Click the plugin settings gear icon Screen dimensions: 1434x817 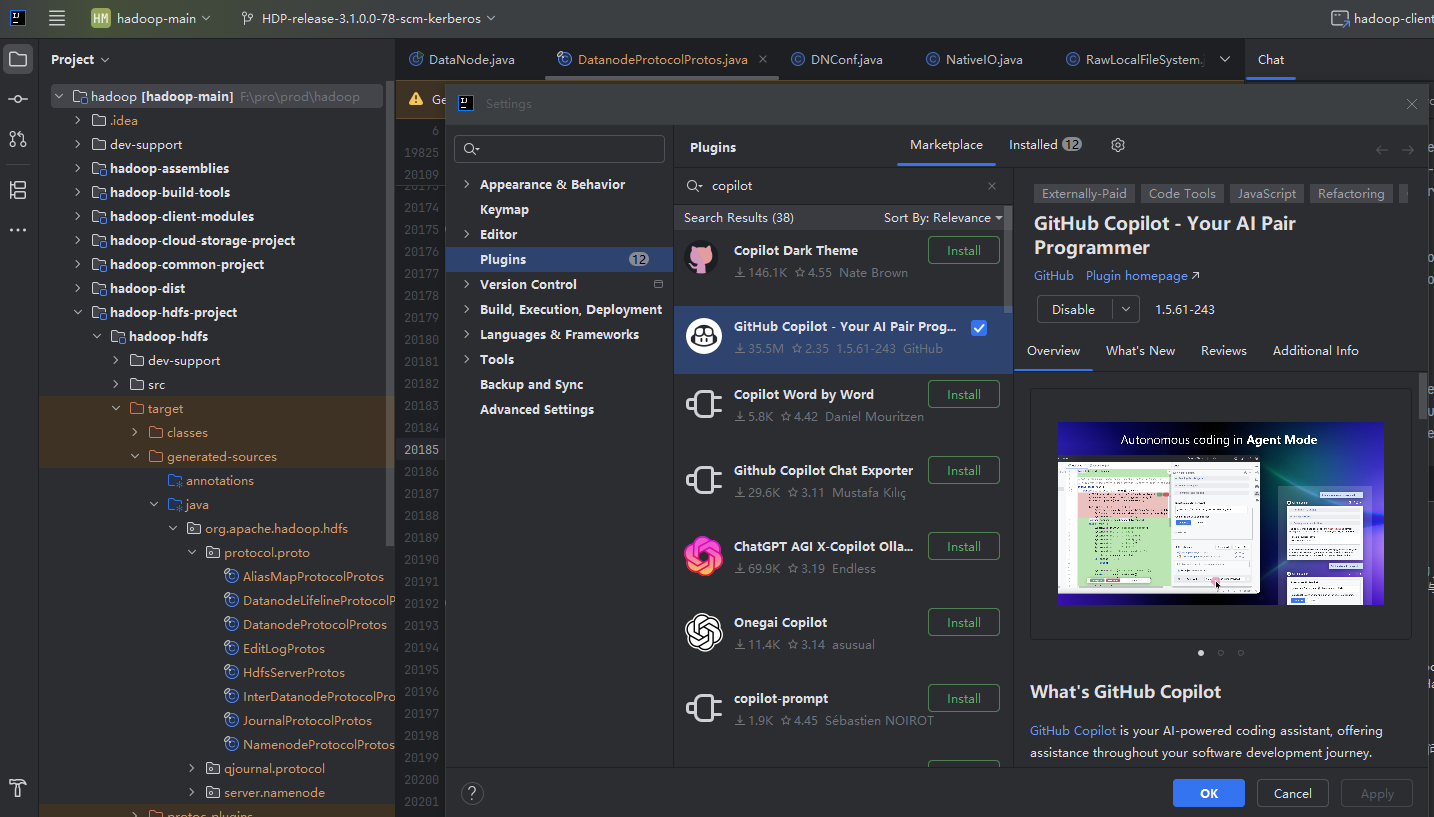tap(1118, 145)
